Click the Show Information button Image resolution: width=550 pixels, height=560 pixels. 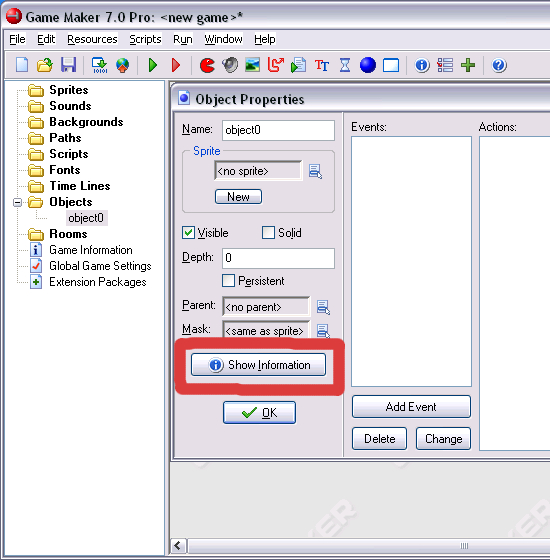[x=258, y=365]
